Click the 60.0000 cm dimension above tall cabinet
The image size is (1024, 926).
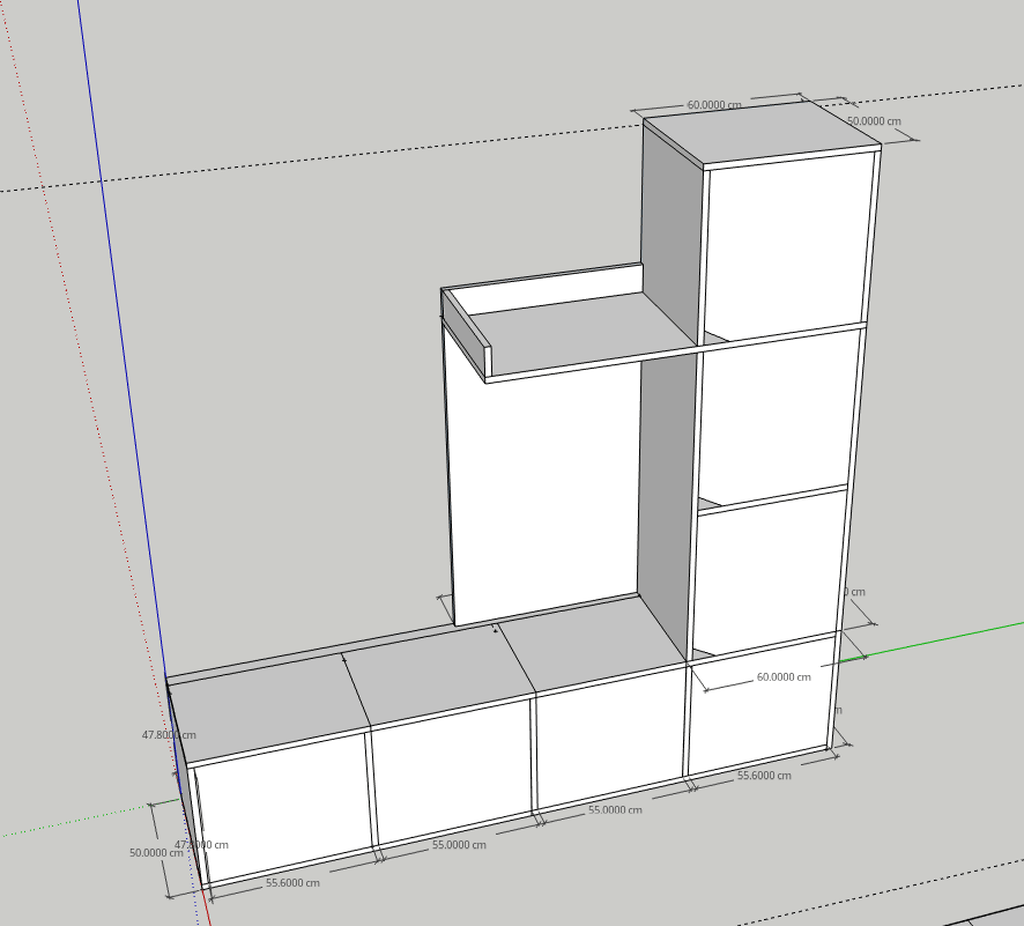[714, 105]
